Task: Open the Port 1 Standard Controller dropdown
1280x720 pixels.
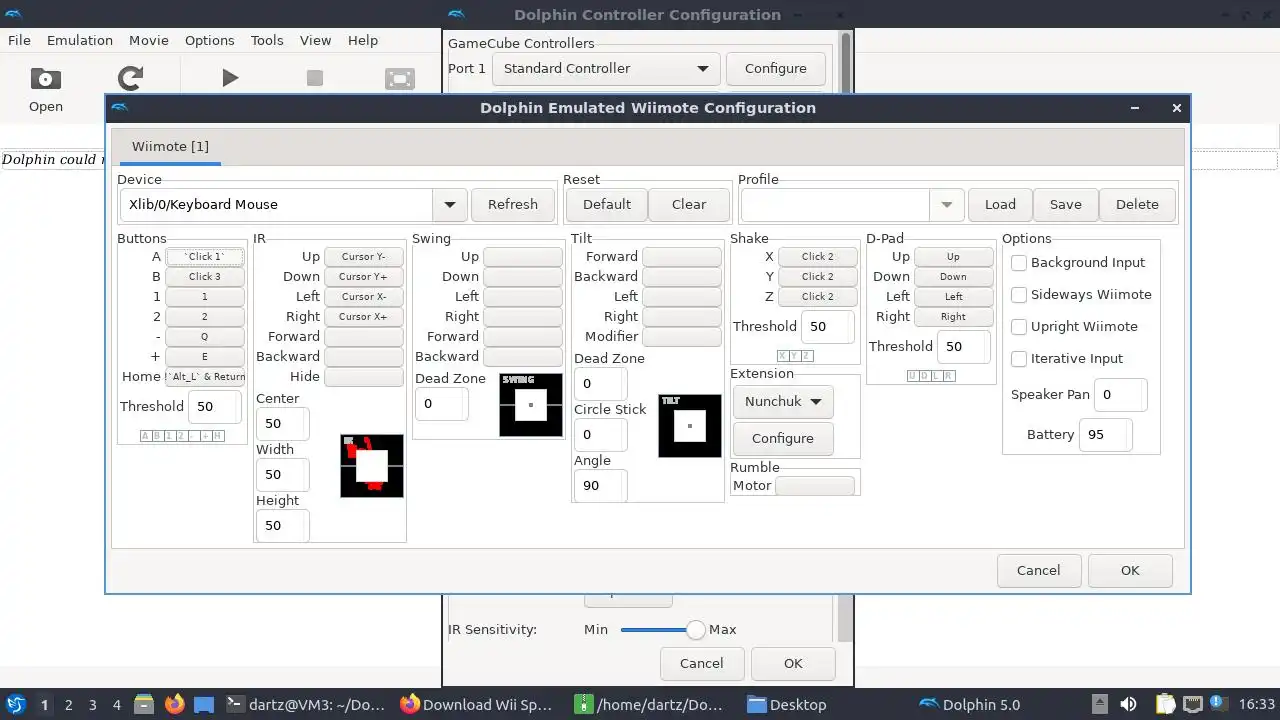Action: click(x=606, y=68)
